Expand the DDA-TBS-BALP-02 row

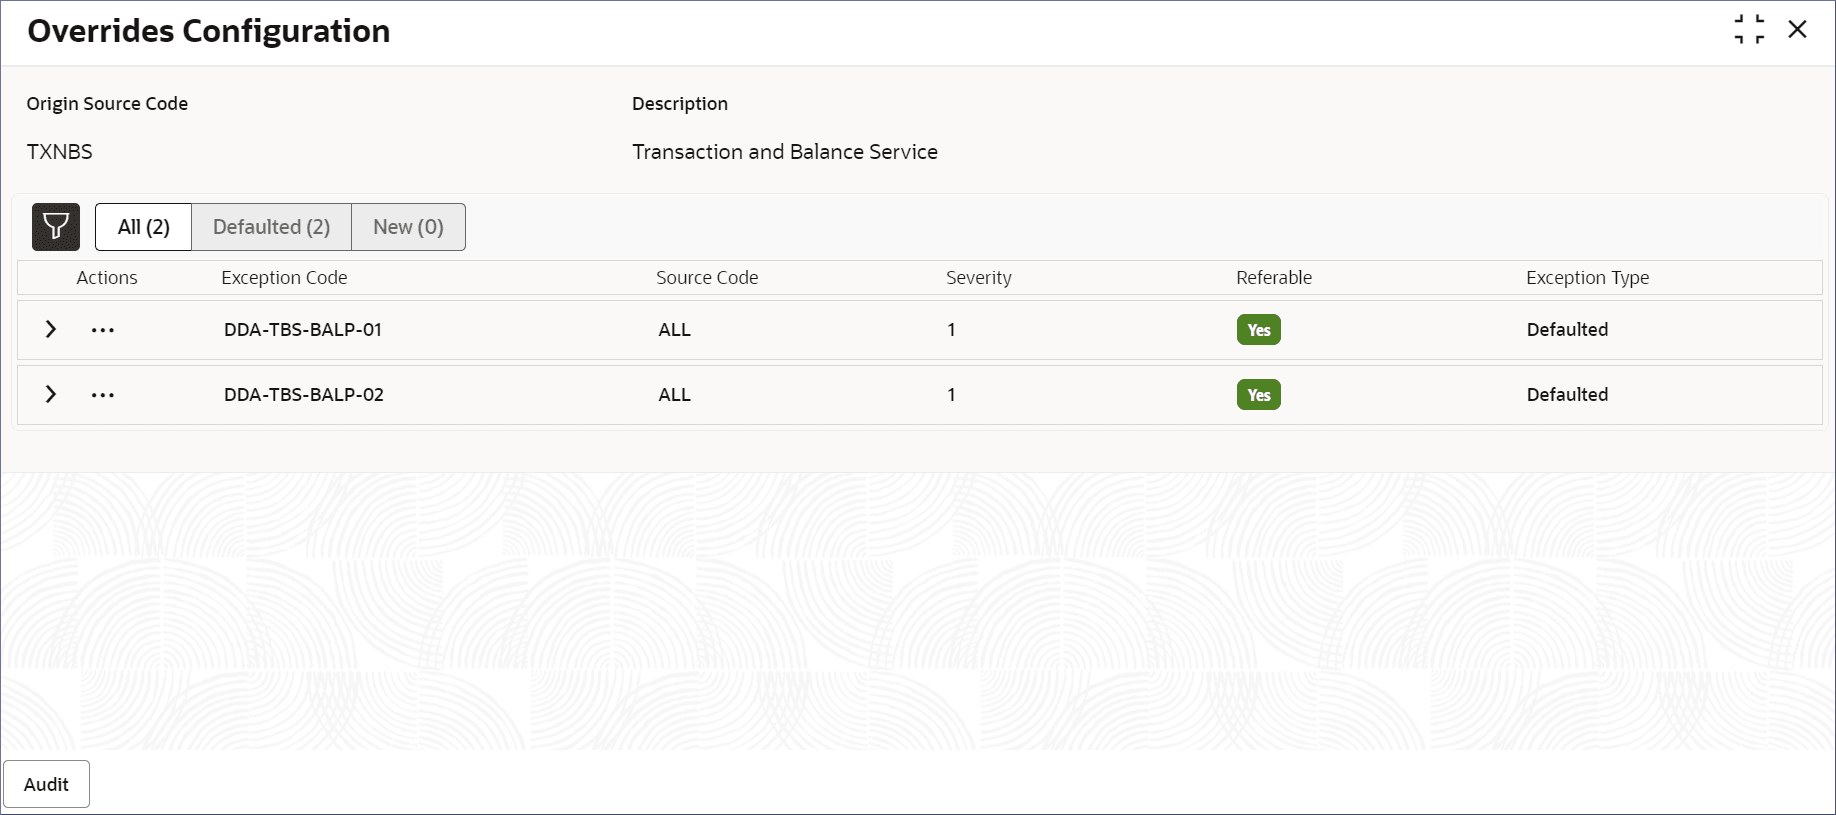click(x=51, y=394)
